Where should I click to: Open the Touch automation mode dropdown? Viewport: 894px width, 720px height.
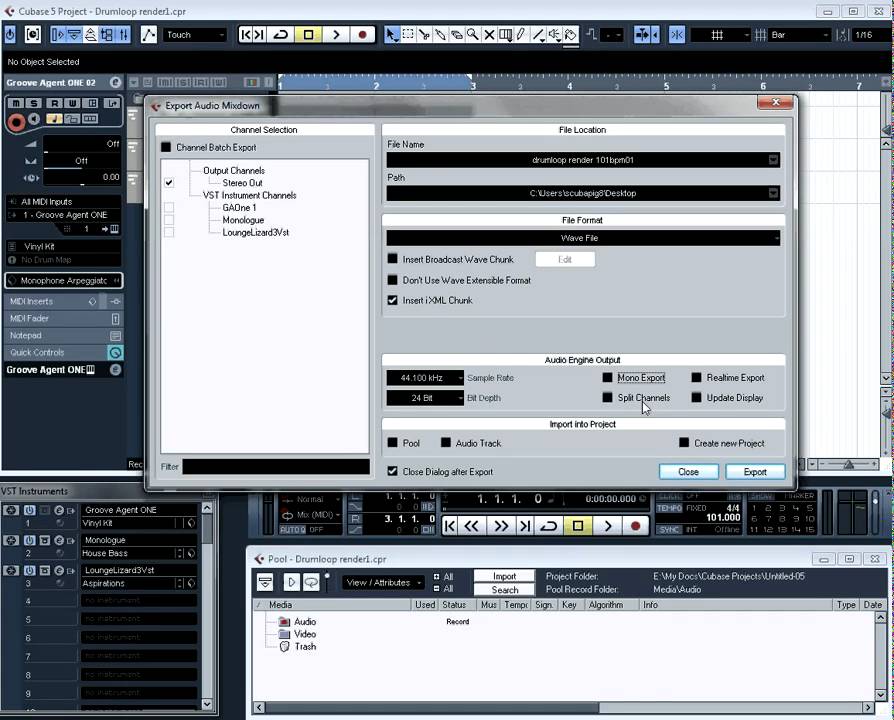tap(195, 35)
